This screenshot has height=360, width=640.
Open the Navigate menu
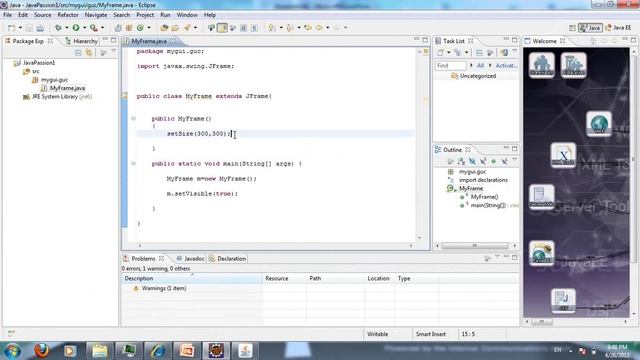click(x=96, y=15)
